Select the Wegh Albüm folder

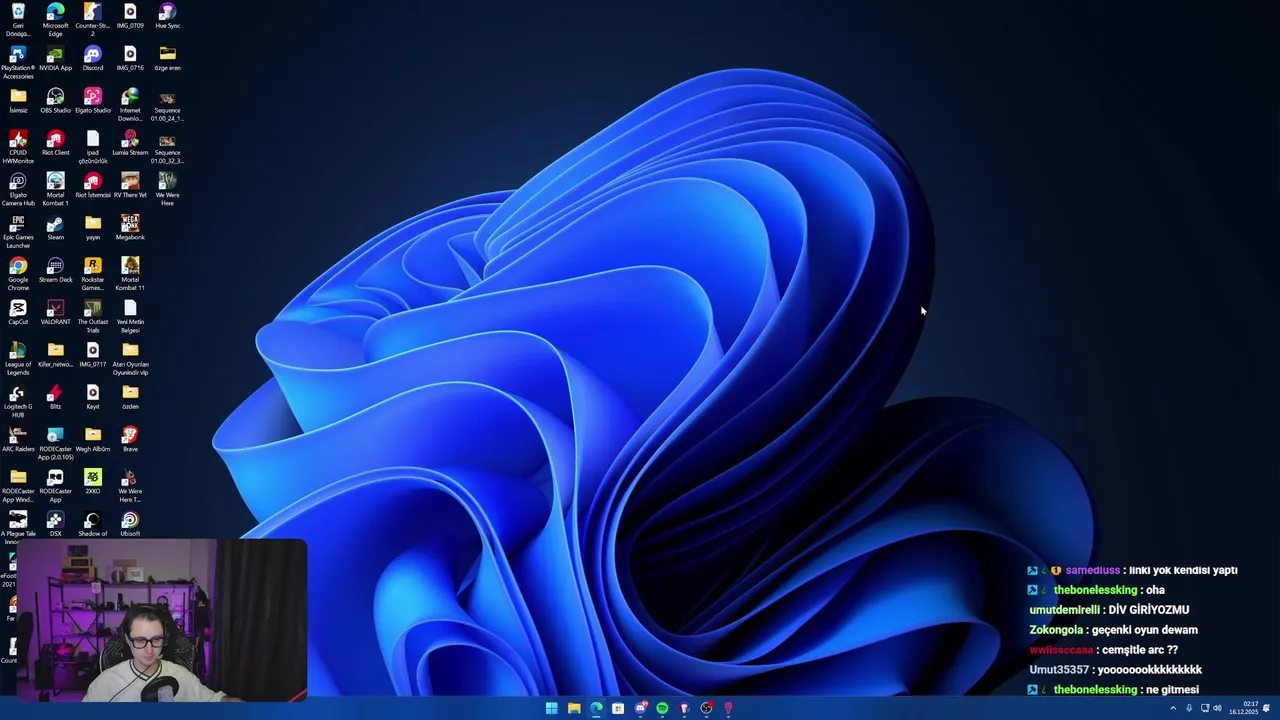[x=93, y=439]
